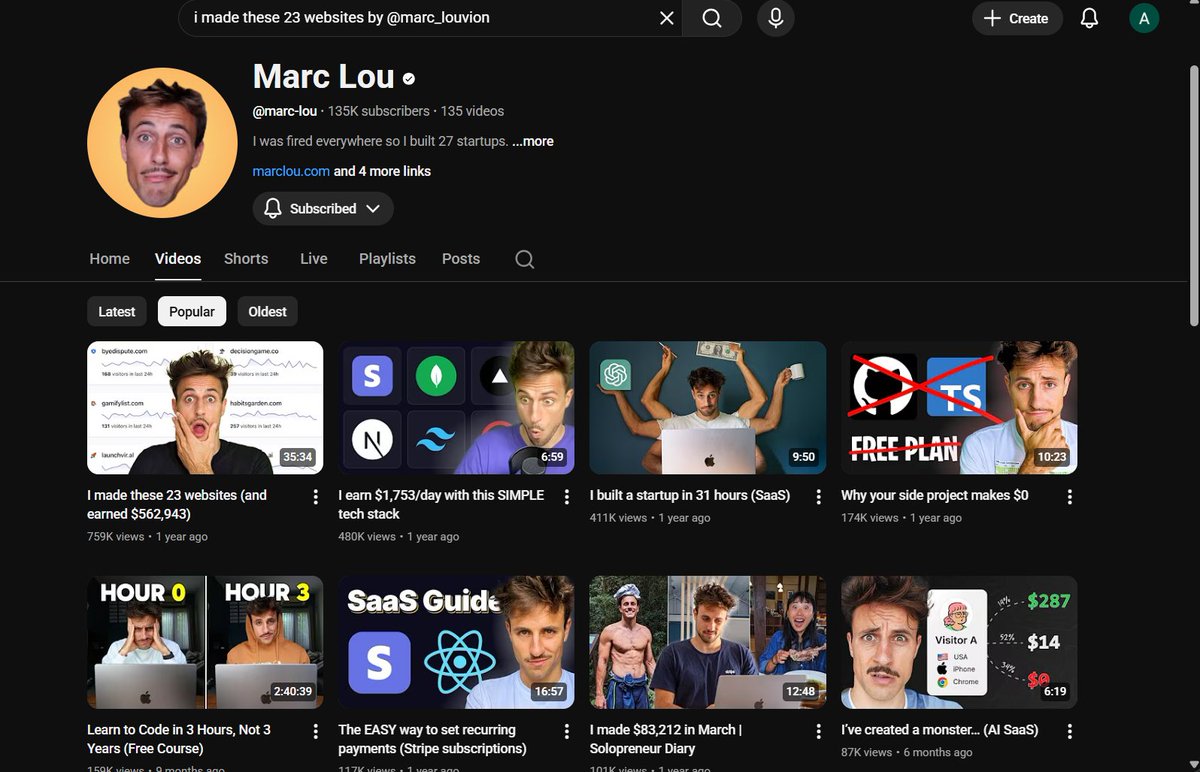Expand the channel description with ...more
Screen dimensions: 1200x772
[533, 141]
